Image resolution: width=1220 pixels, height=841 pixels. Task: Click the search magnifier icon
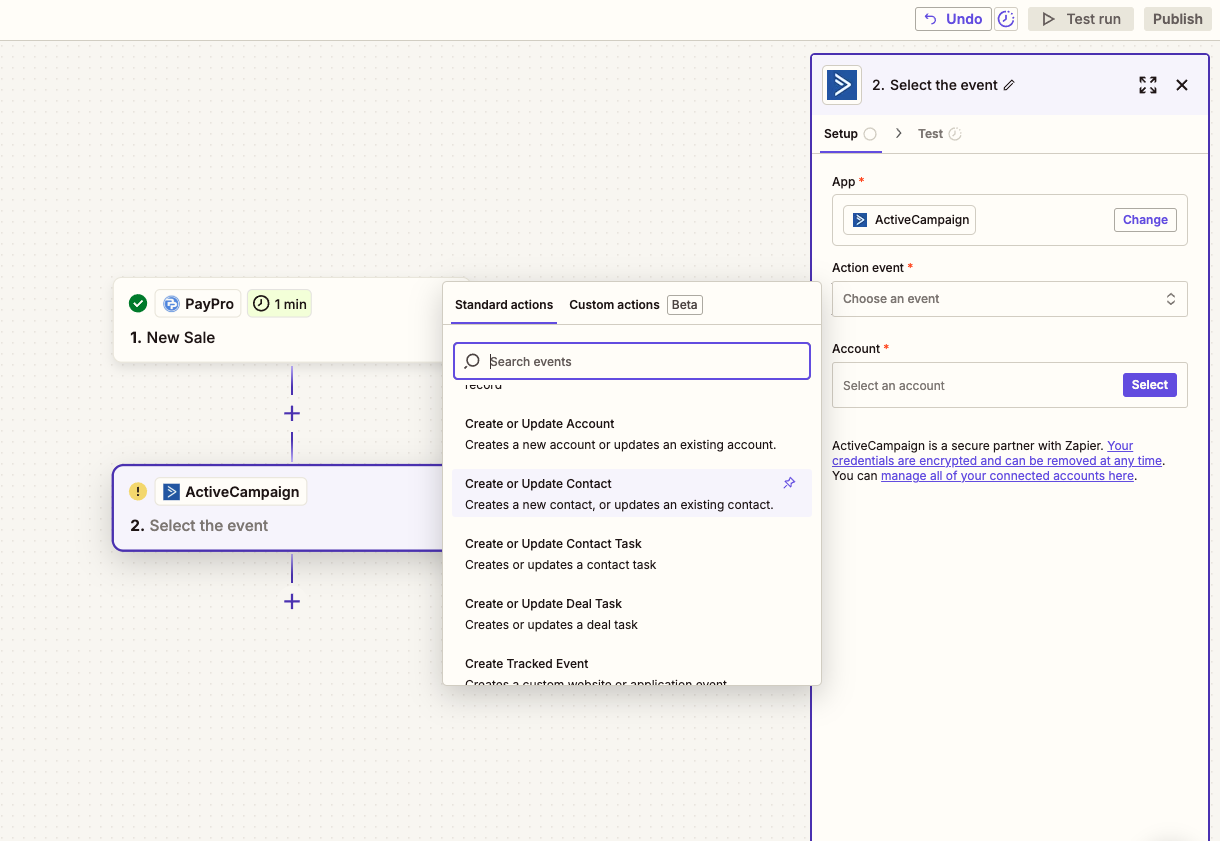[472, 361]
